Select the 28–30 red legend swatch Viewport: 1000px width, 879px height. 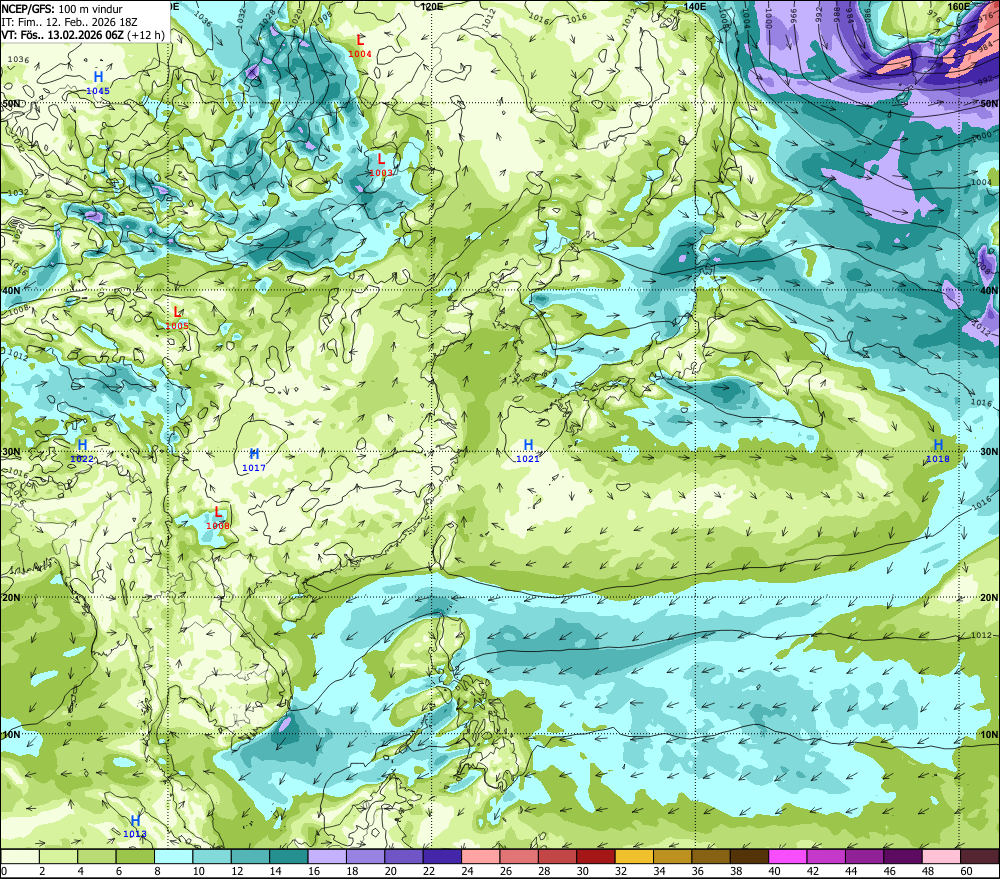557,857
